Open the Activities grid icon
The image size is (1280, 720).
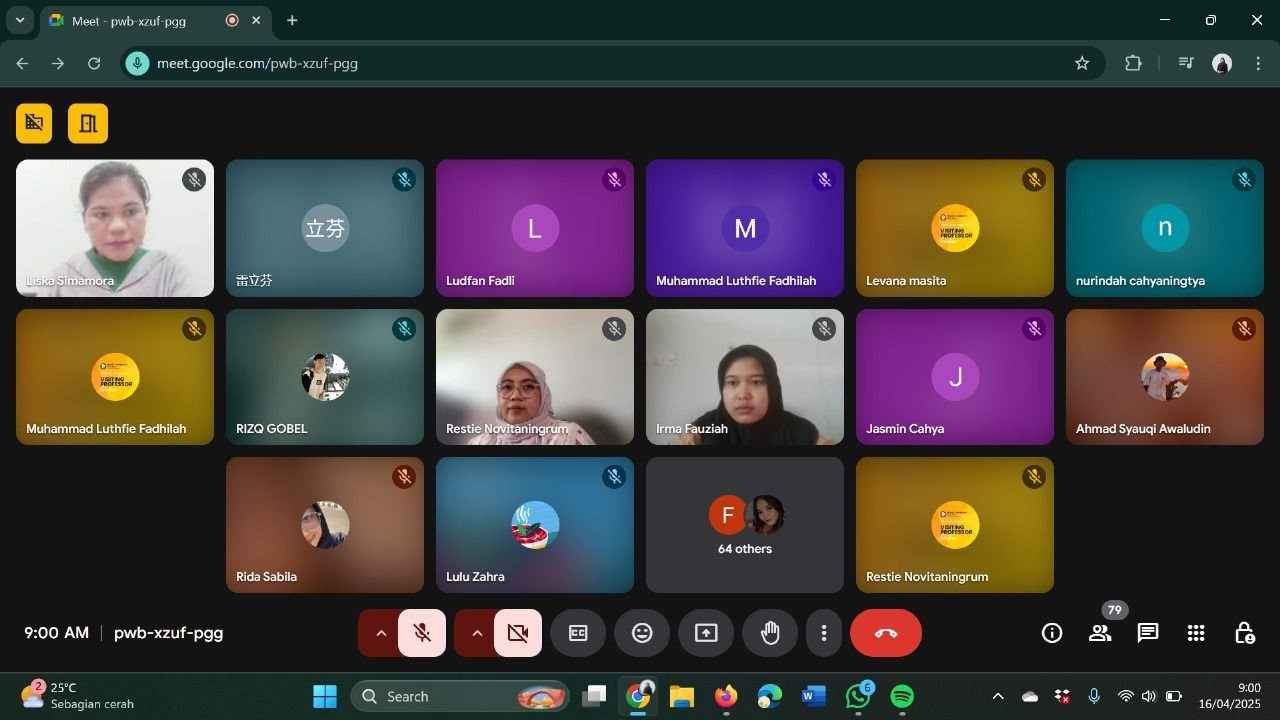tap(1196, 633)
